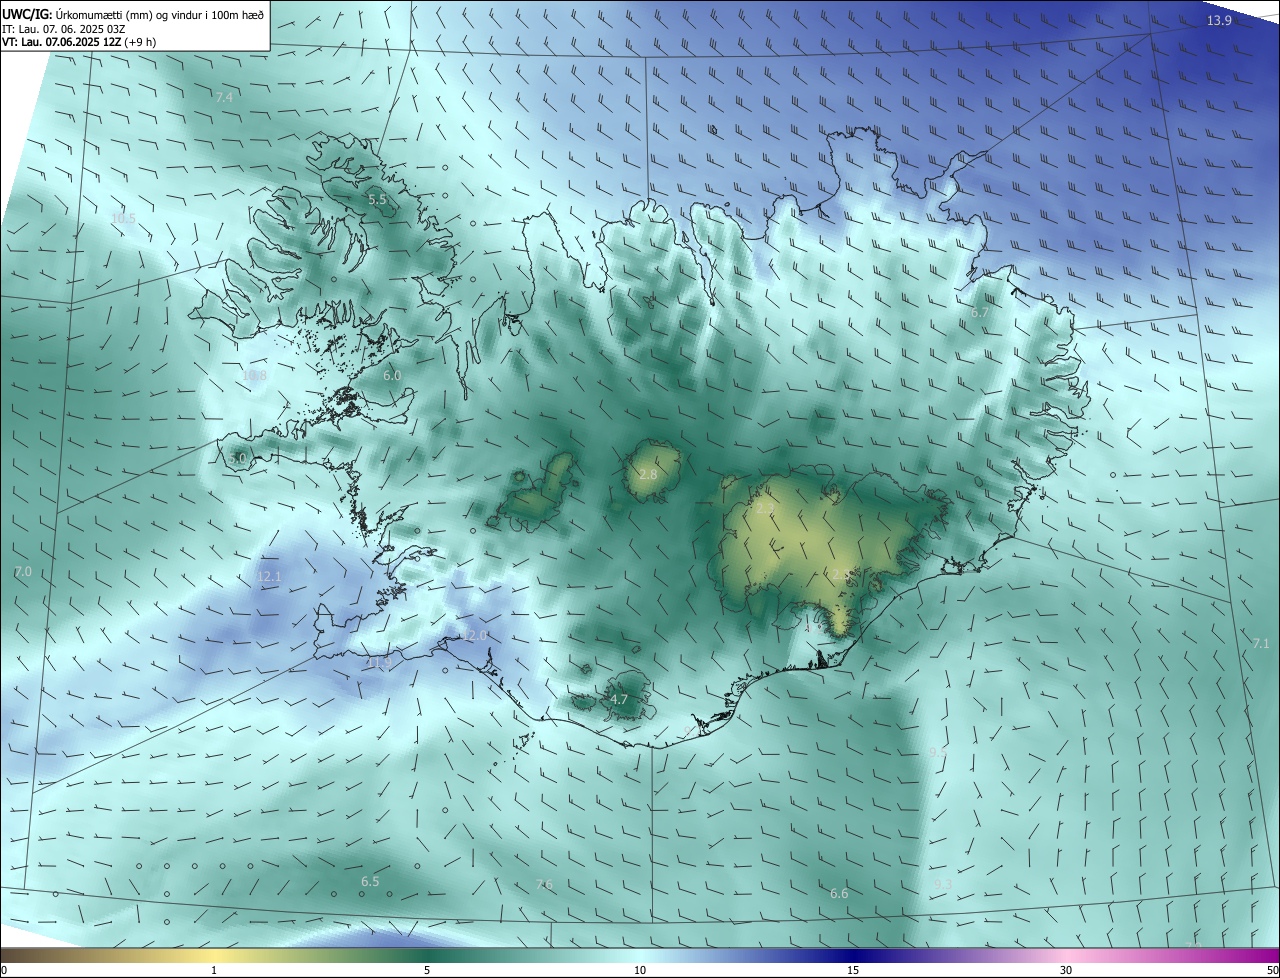Click the UWC/IG Úrkomumætti title line
Viewport: 1280px width, 978px height.
(x=133, y=14)
